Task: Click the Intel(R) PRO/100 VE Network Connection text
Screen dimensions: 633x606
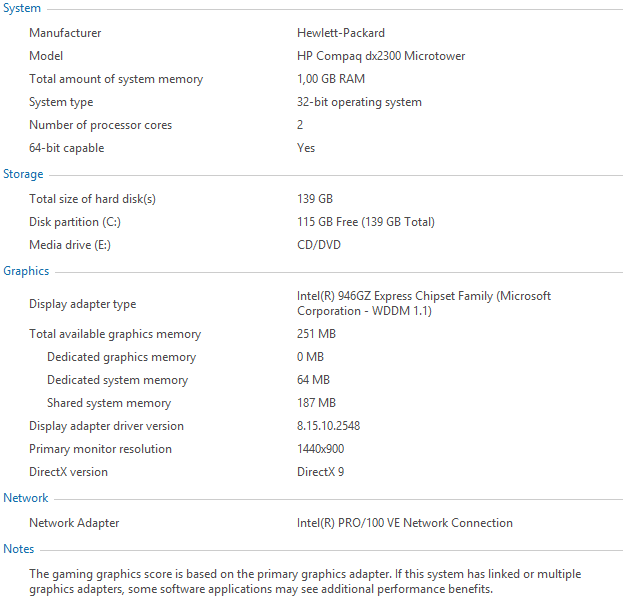Action: [x=405, y=523]
